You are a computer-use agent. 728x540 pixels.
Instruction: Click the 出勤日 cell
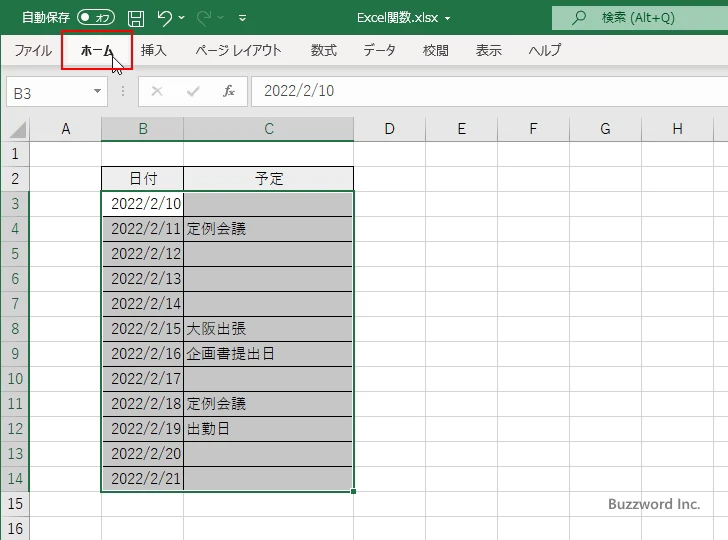pos(268,429)
